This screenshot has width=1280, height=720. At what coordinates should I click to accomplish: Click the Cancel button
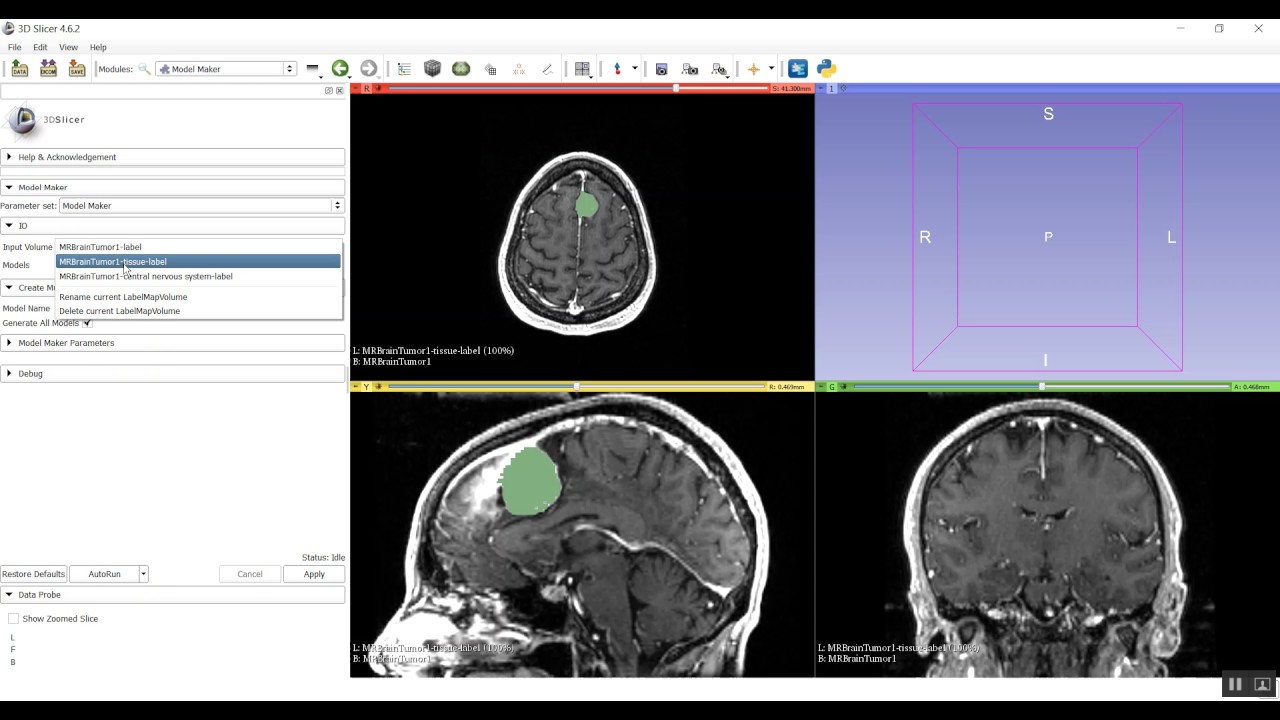point(250,574)
